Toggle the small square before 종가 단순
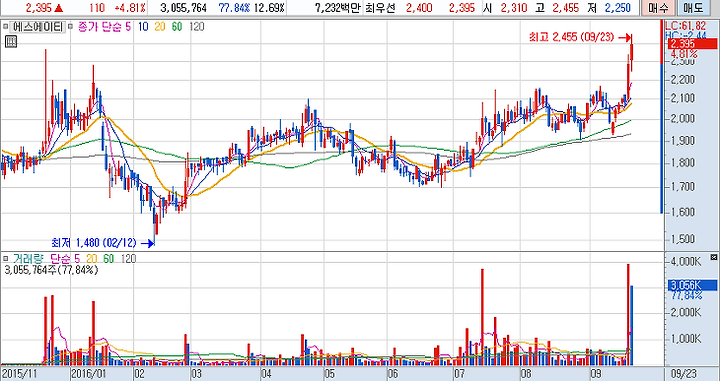This screenshot has width=720, height=381. [70, 27]
